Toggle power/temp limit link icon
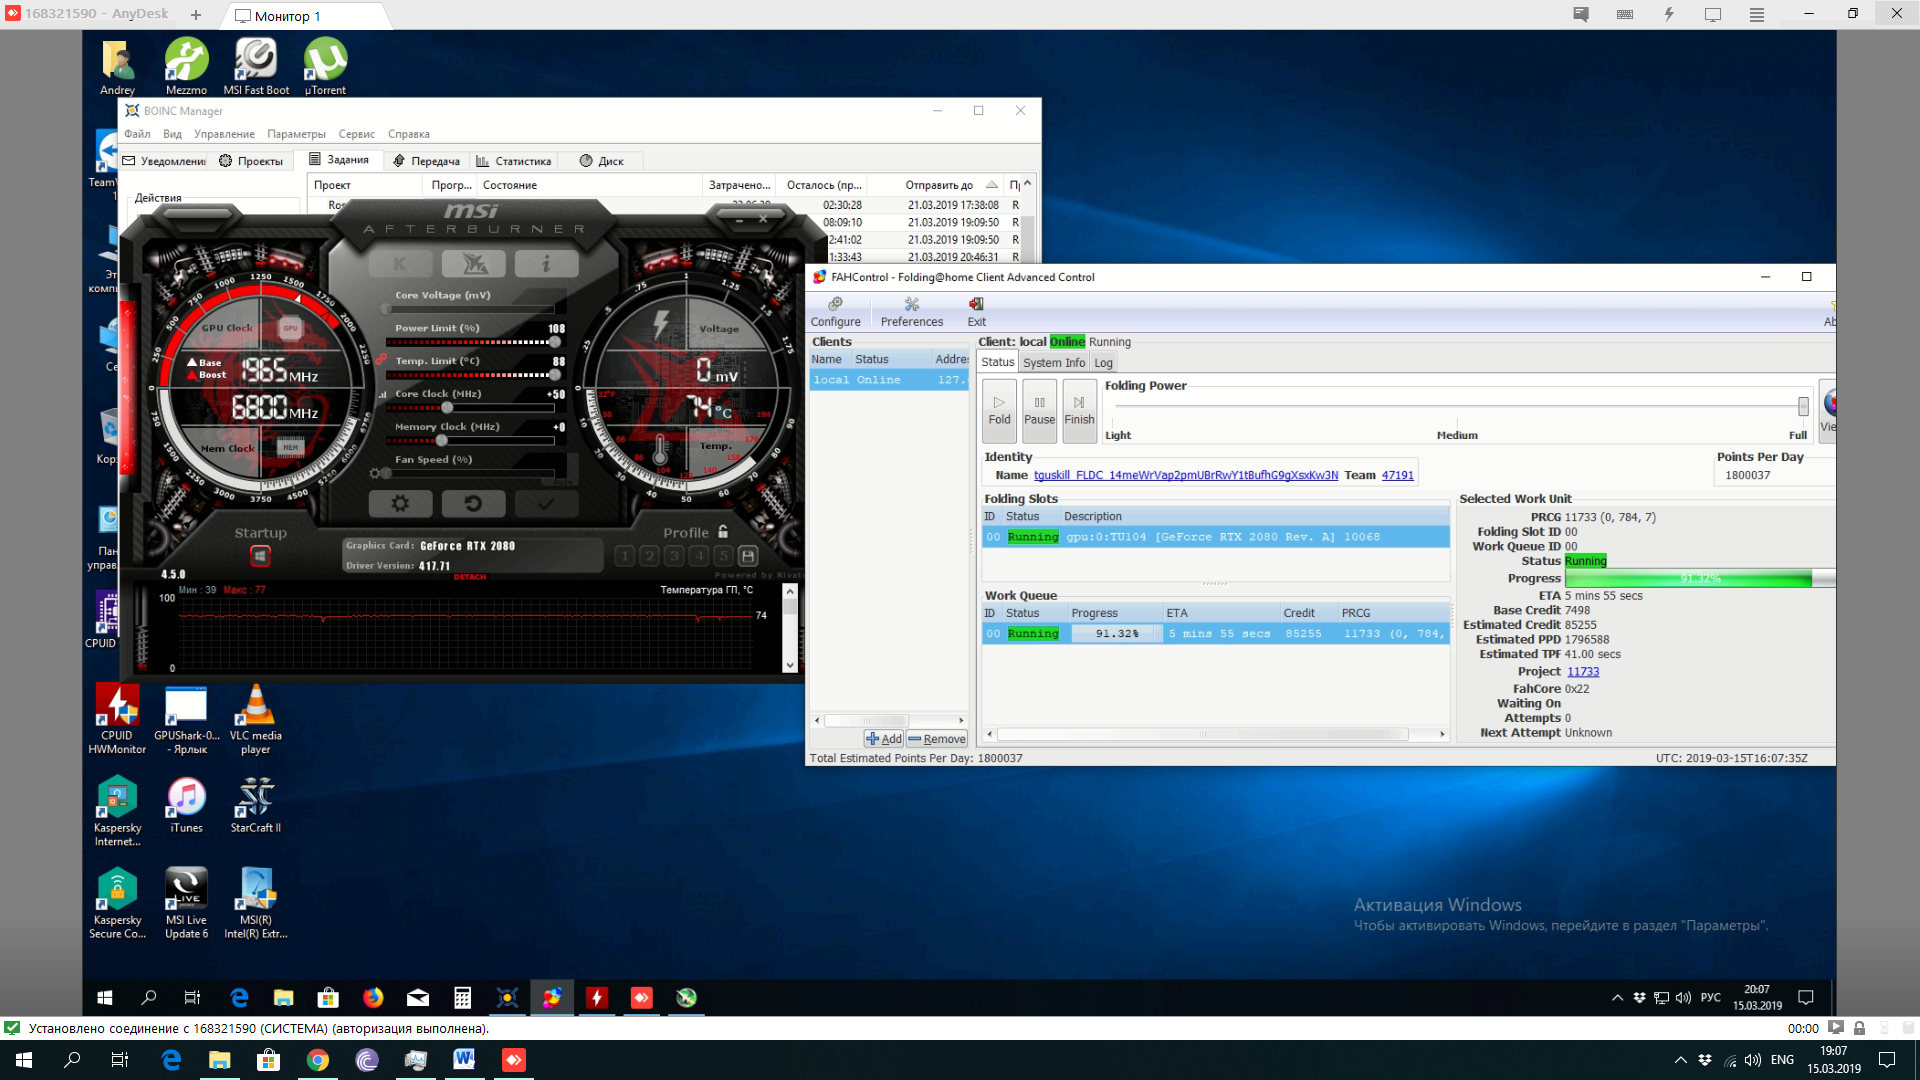 tap(382, 359)
